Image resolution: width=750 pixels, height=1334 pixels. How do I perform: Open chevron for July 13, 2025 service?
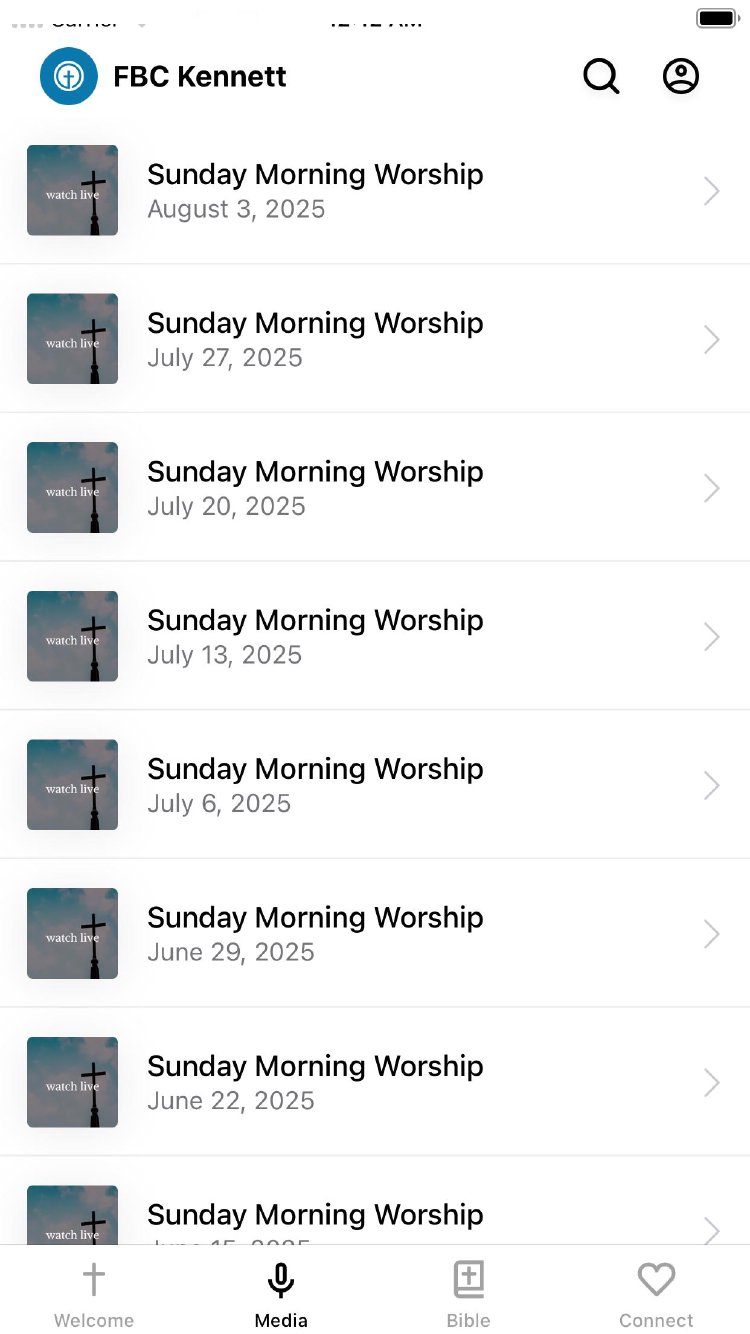coord(711,637)
